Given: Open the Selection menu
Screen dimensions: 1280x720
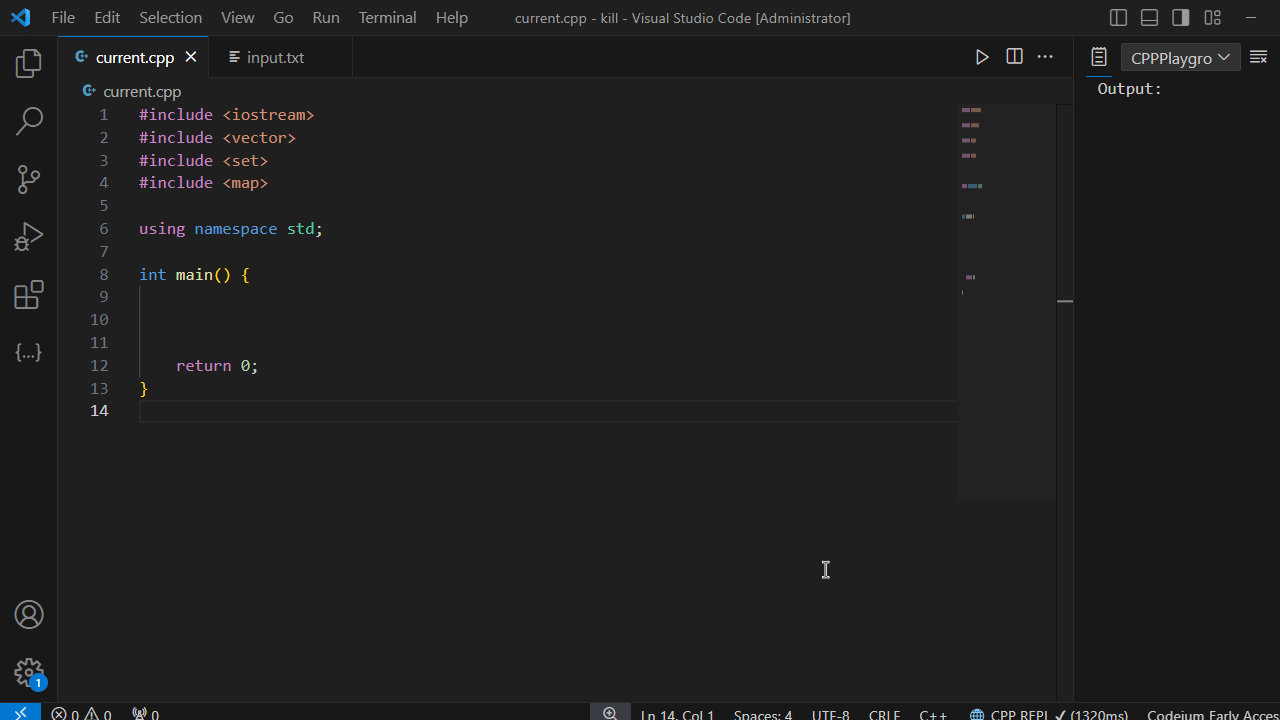Looking at the screenshot, I should [170, 17].
